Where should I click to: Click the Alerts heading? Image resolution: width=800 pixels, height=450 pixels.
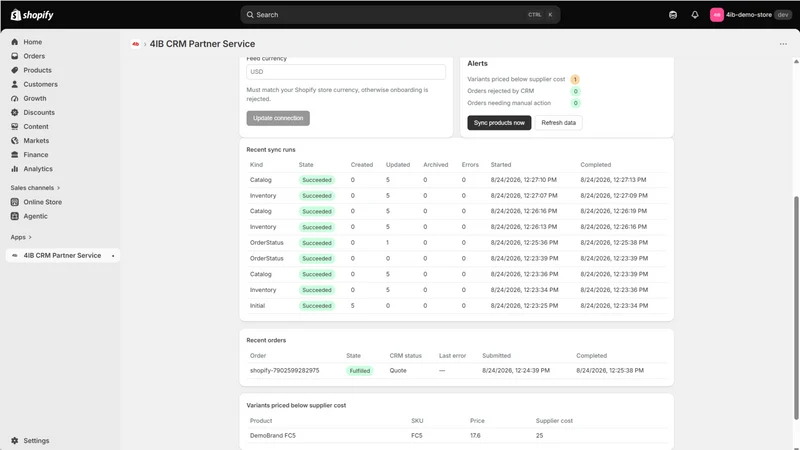(477, 63)
